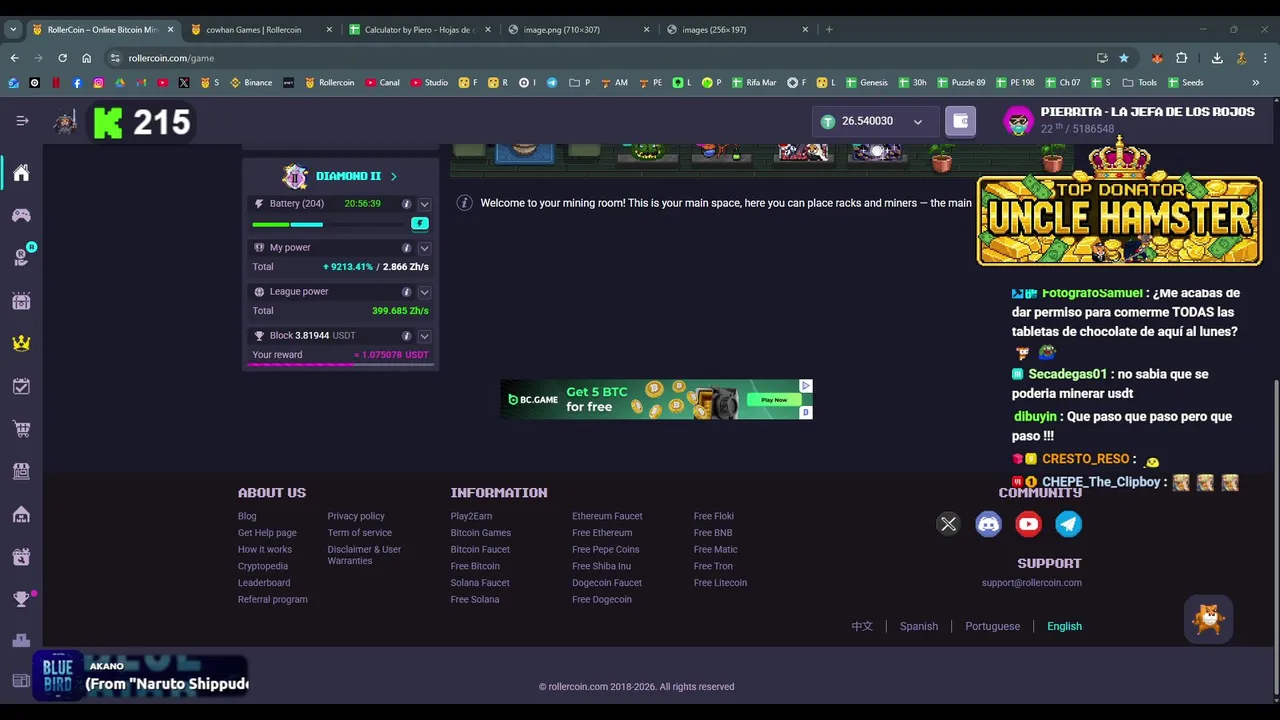Click the user avatar in header
1280x720 pixels.
click(x=1018, y=122)
